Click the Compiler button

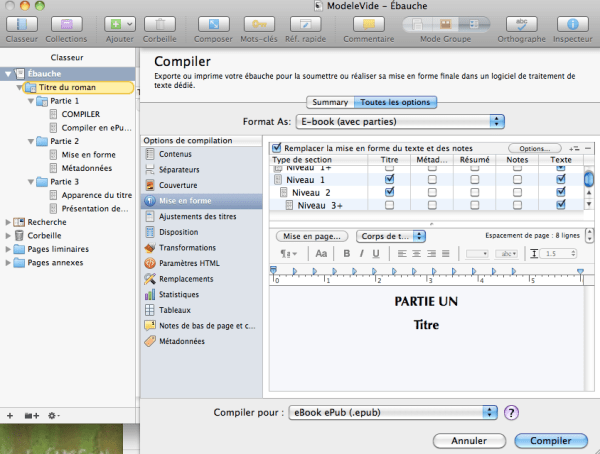(550, 440)
